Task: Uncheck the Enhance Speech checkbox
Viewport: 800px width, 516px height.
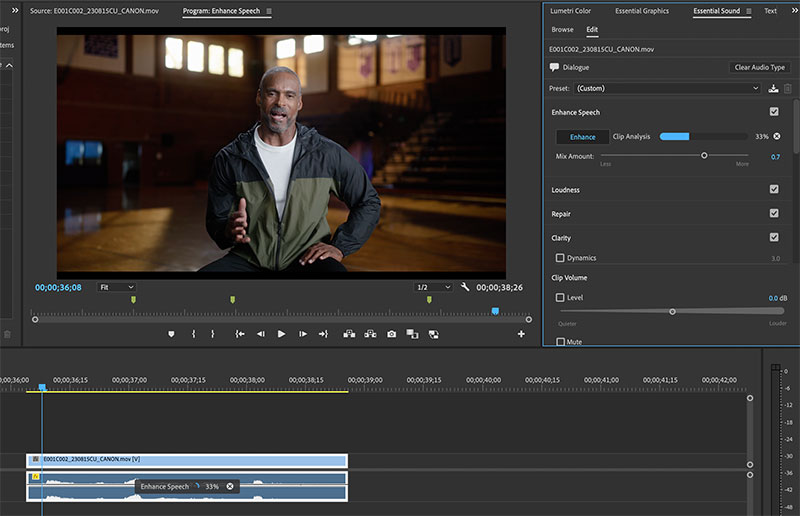Action: [x=774, y=111]
